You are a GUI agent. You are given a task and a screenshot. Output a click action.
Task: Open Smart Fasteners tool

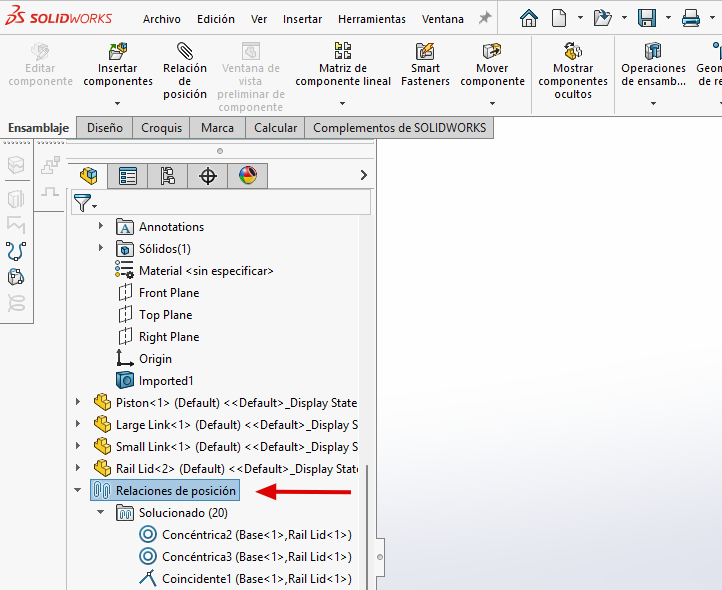pos(425,51)
